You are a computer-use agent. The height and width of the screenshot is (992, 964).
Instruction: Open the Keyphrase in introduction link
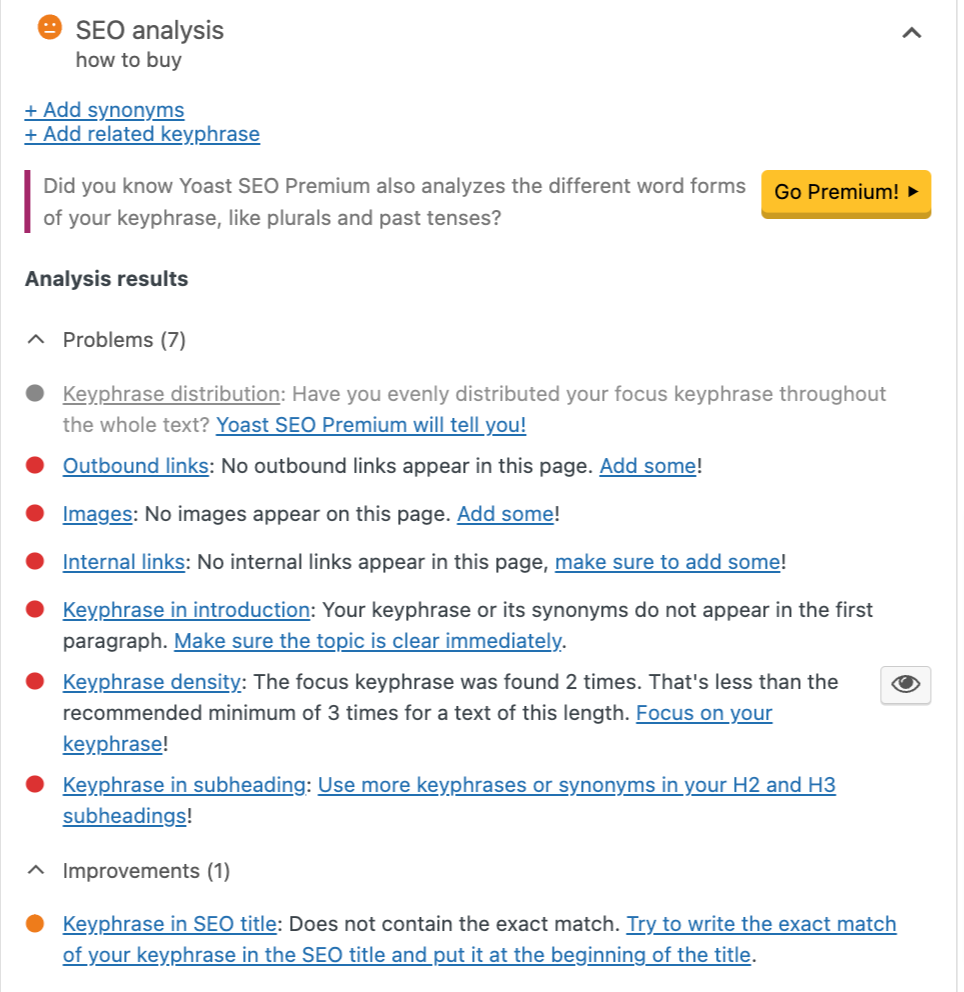pos(186,610)
